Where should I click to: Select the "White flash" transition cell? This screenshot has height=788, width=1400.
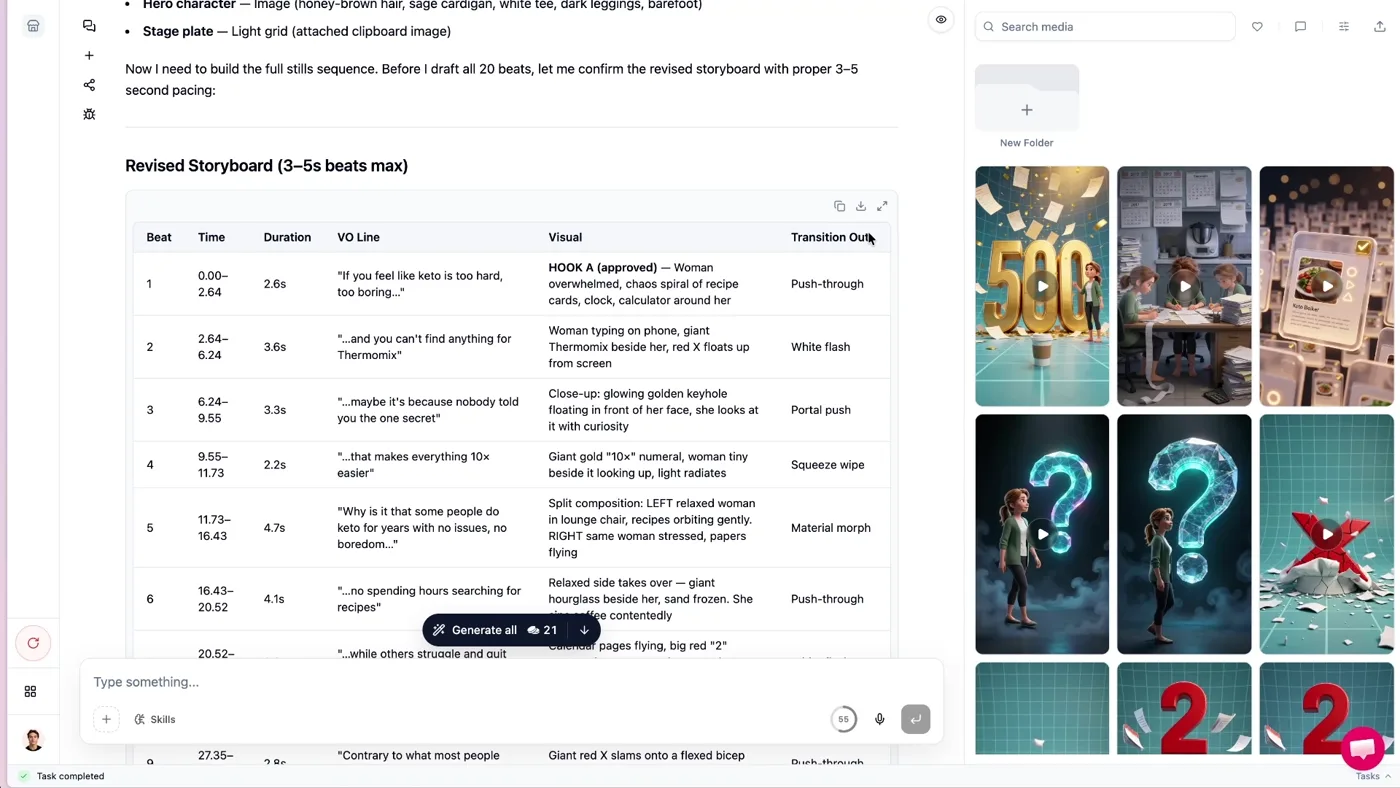tap(820, 347)
